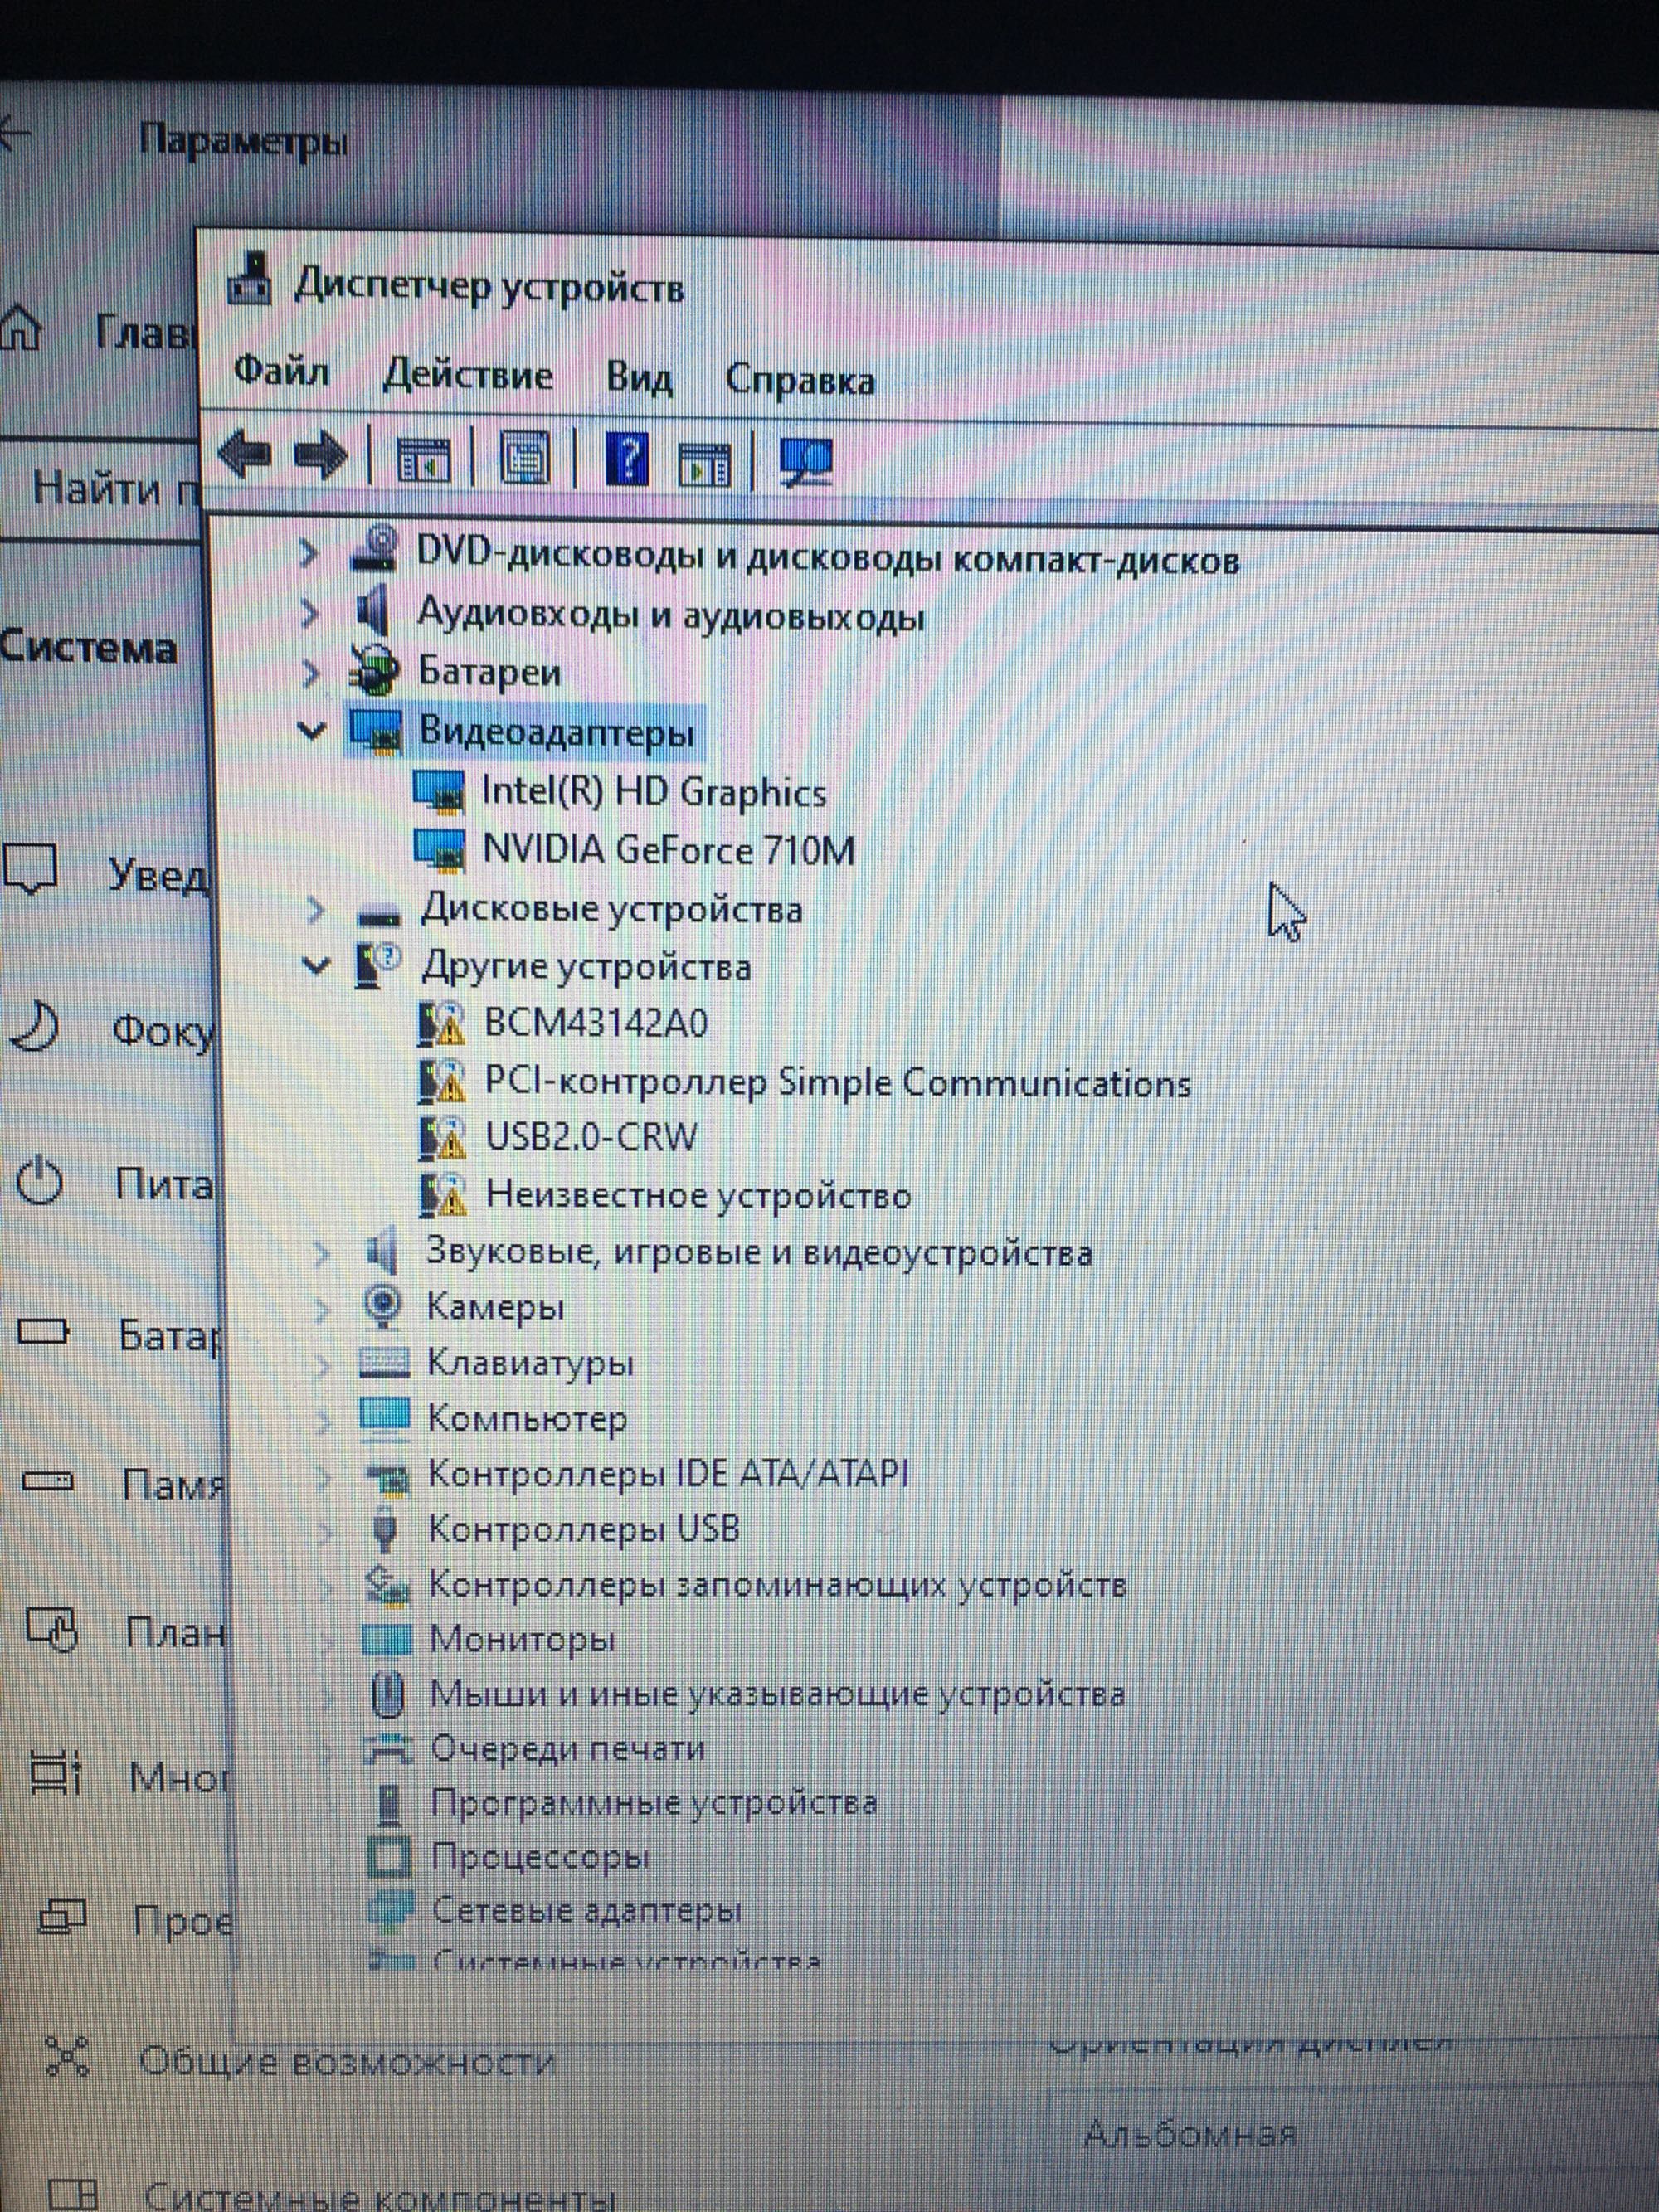
Task: Select Контроллеры запоминающих устройств category
Action: [x=778, y=1584]
